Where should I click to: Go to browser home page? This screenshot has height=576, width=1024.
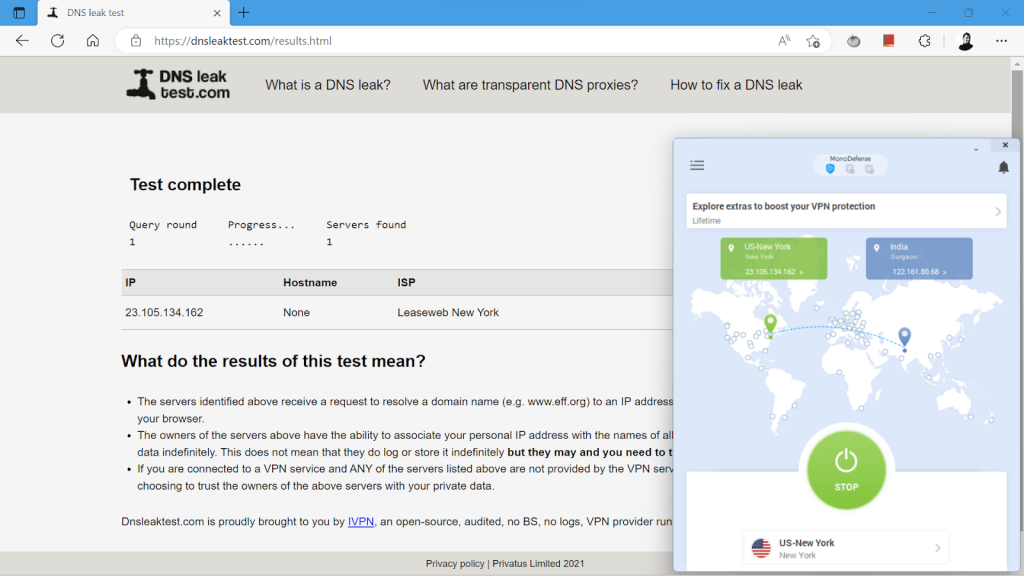(93, 40)
